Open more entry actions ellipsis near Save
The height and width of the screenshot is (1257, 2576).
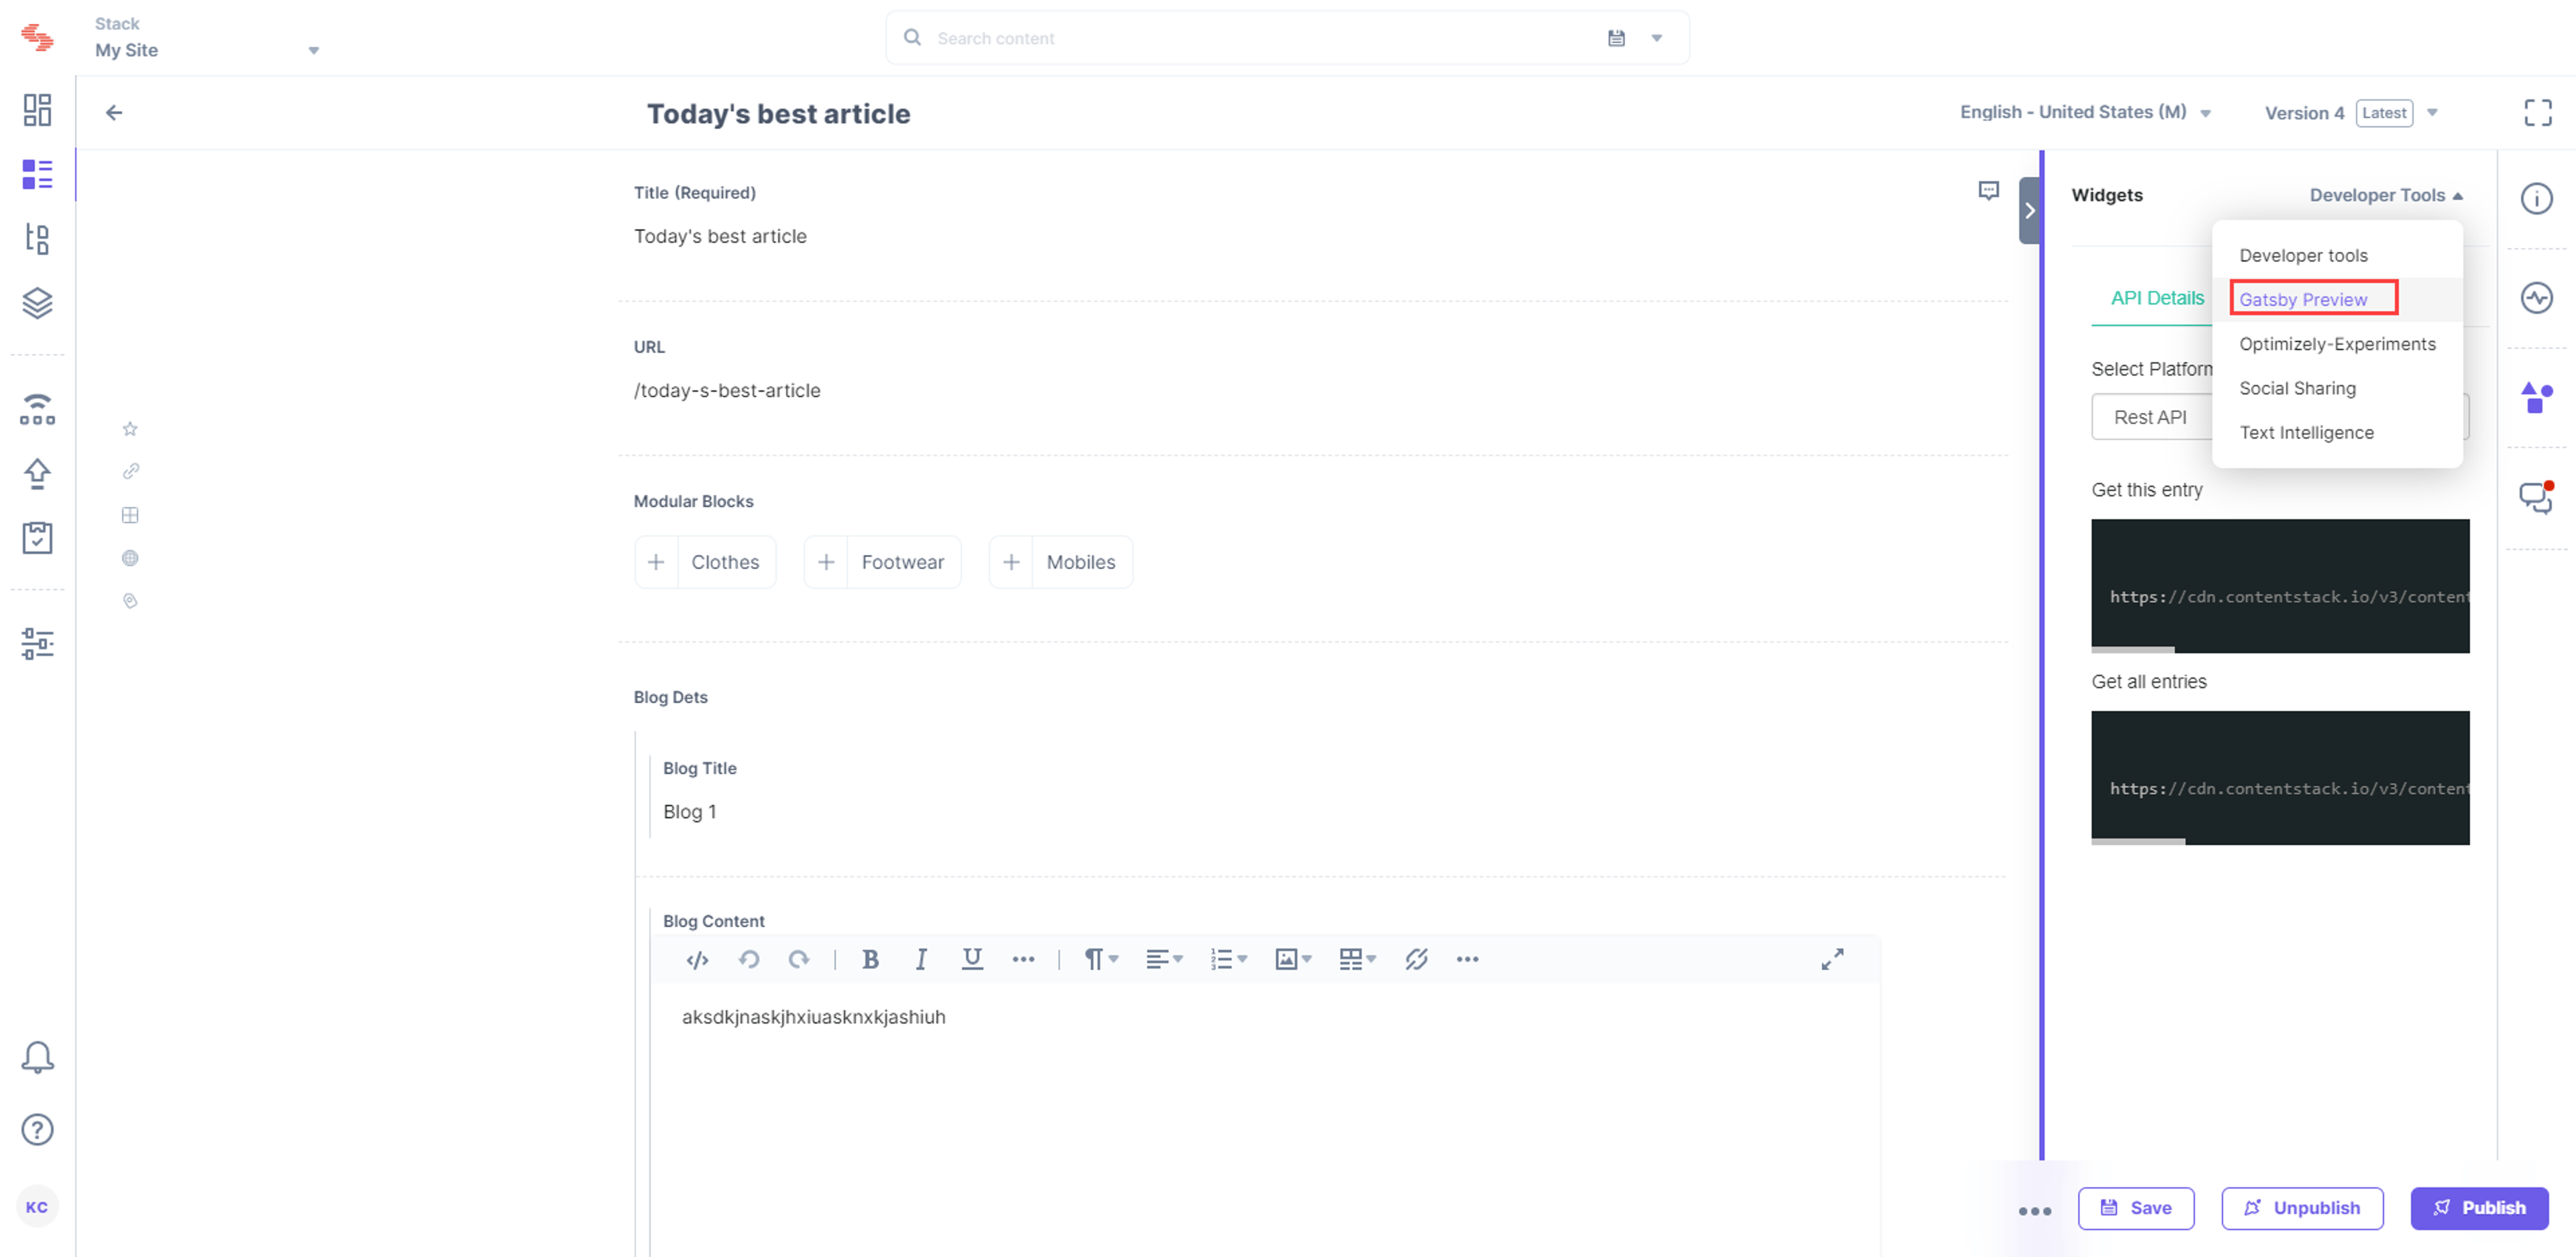[2034, 1211]
